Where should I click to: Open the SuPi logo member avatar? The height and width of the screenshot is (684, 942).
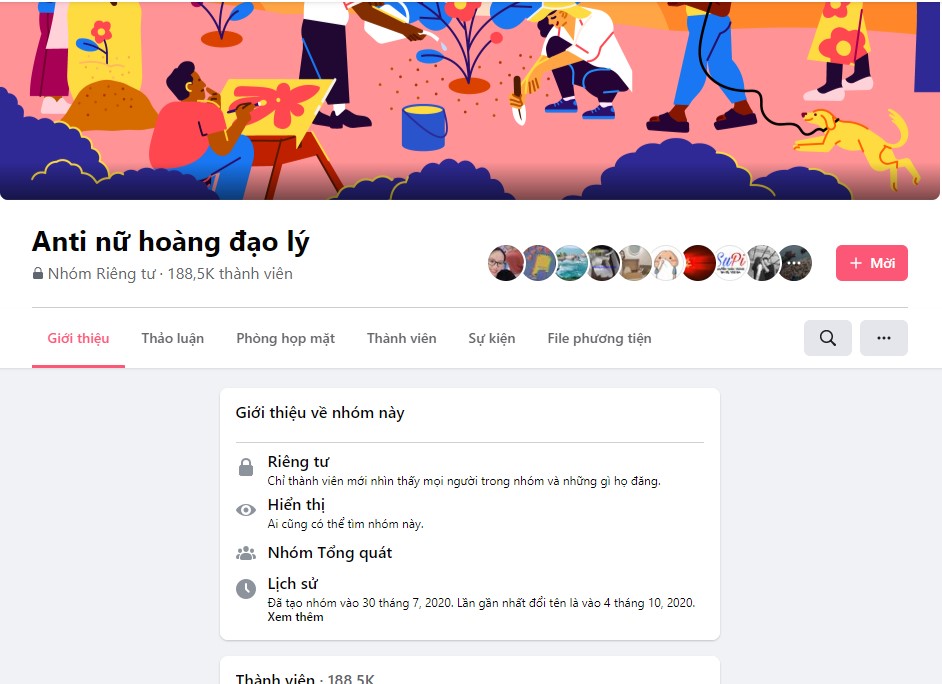(x=730, y=263)
